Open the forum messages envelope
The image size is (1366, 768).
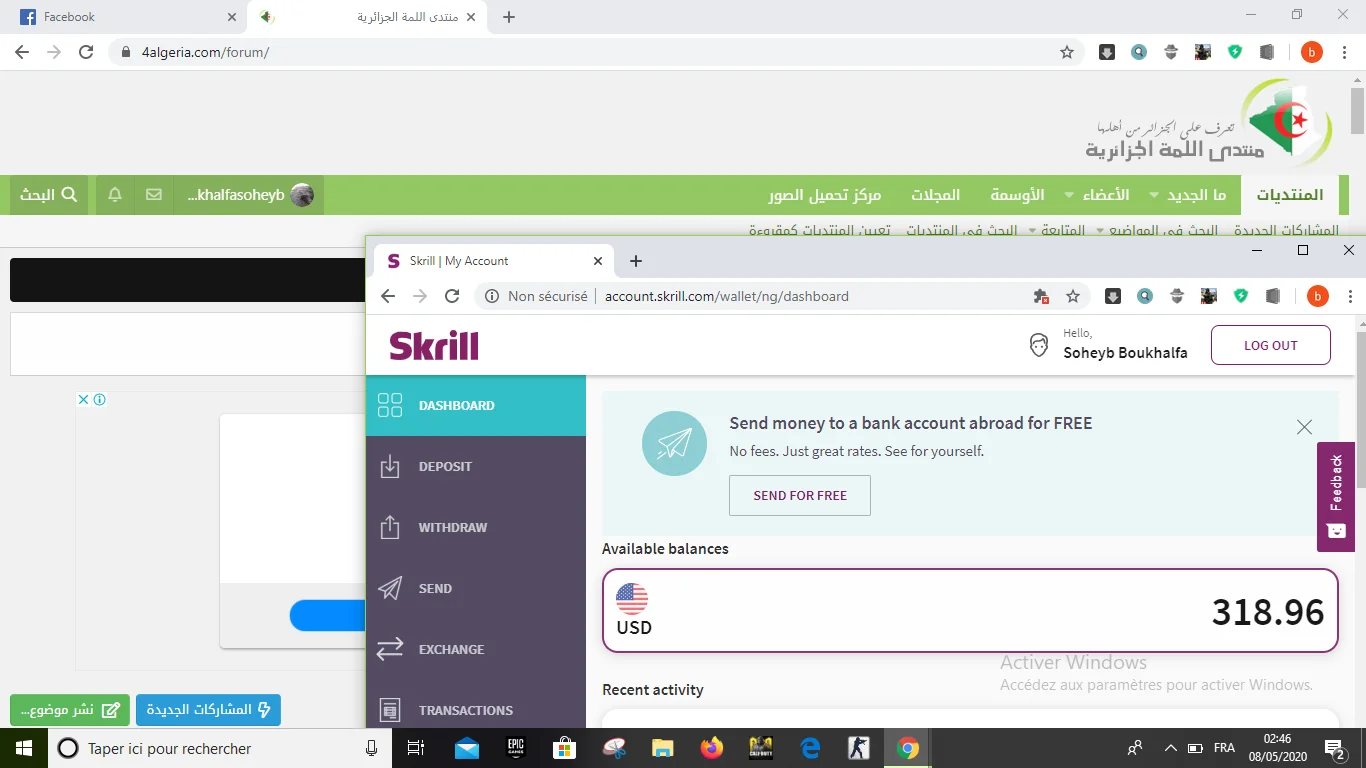[x=153, y=195]
